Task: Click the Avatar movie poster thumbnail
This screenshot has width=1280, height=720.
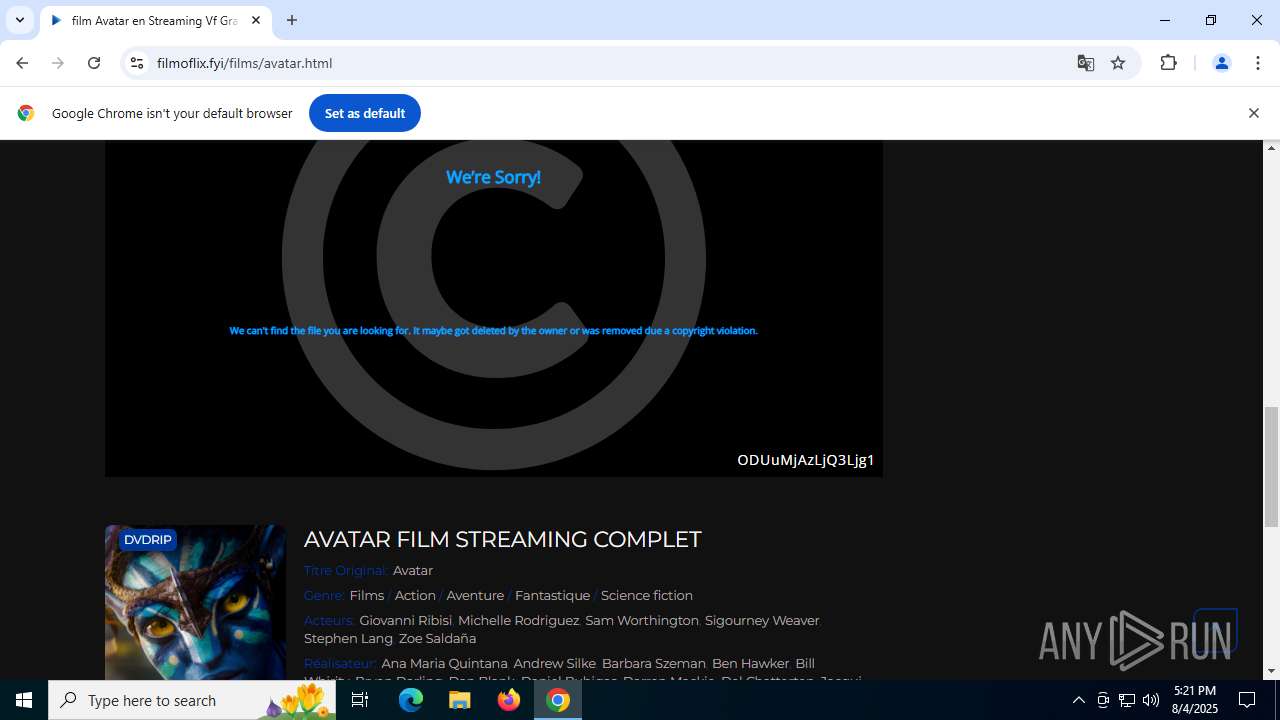Action: pos(195,602)
